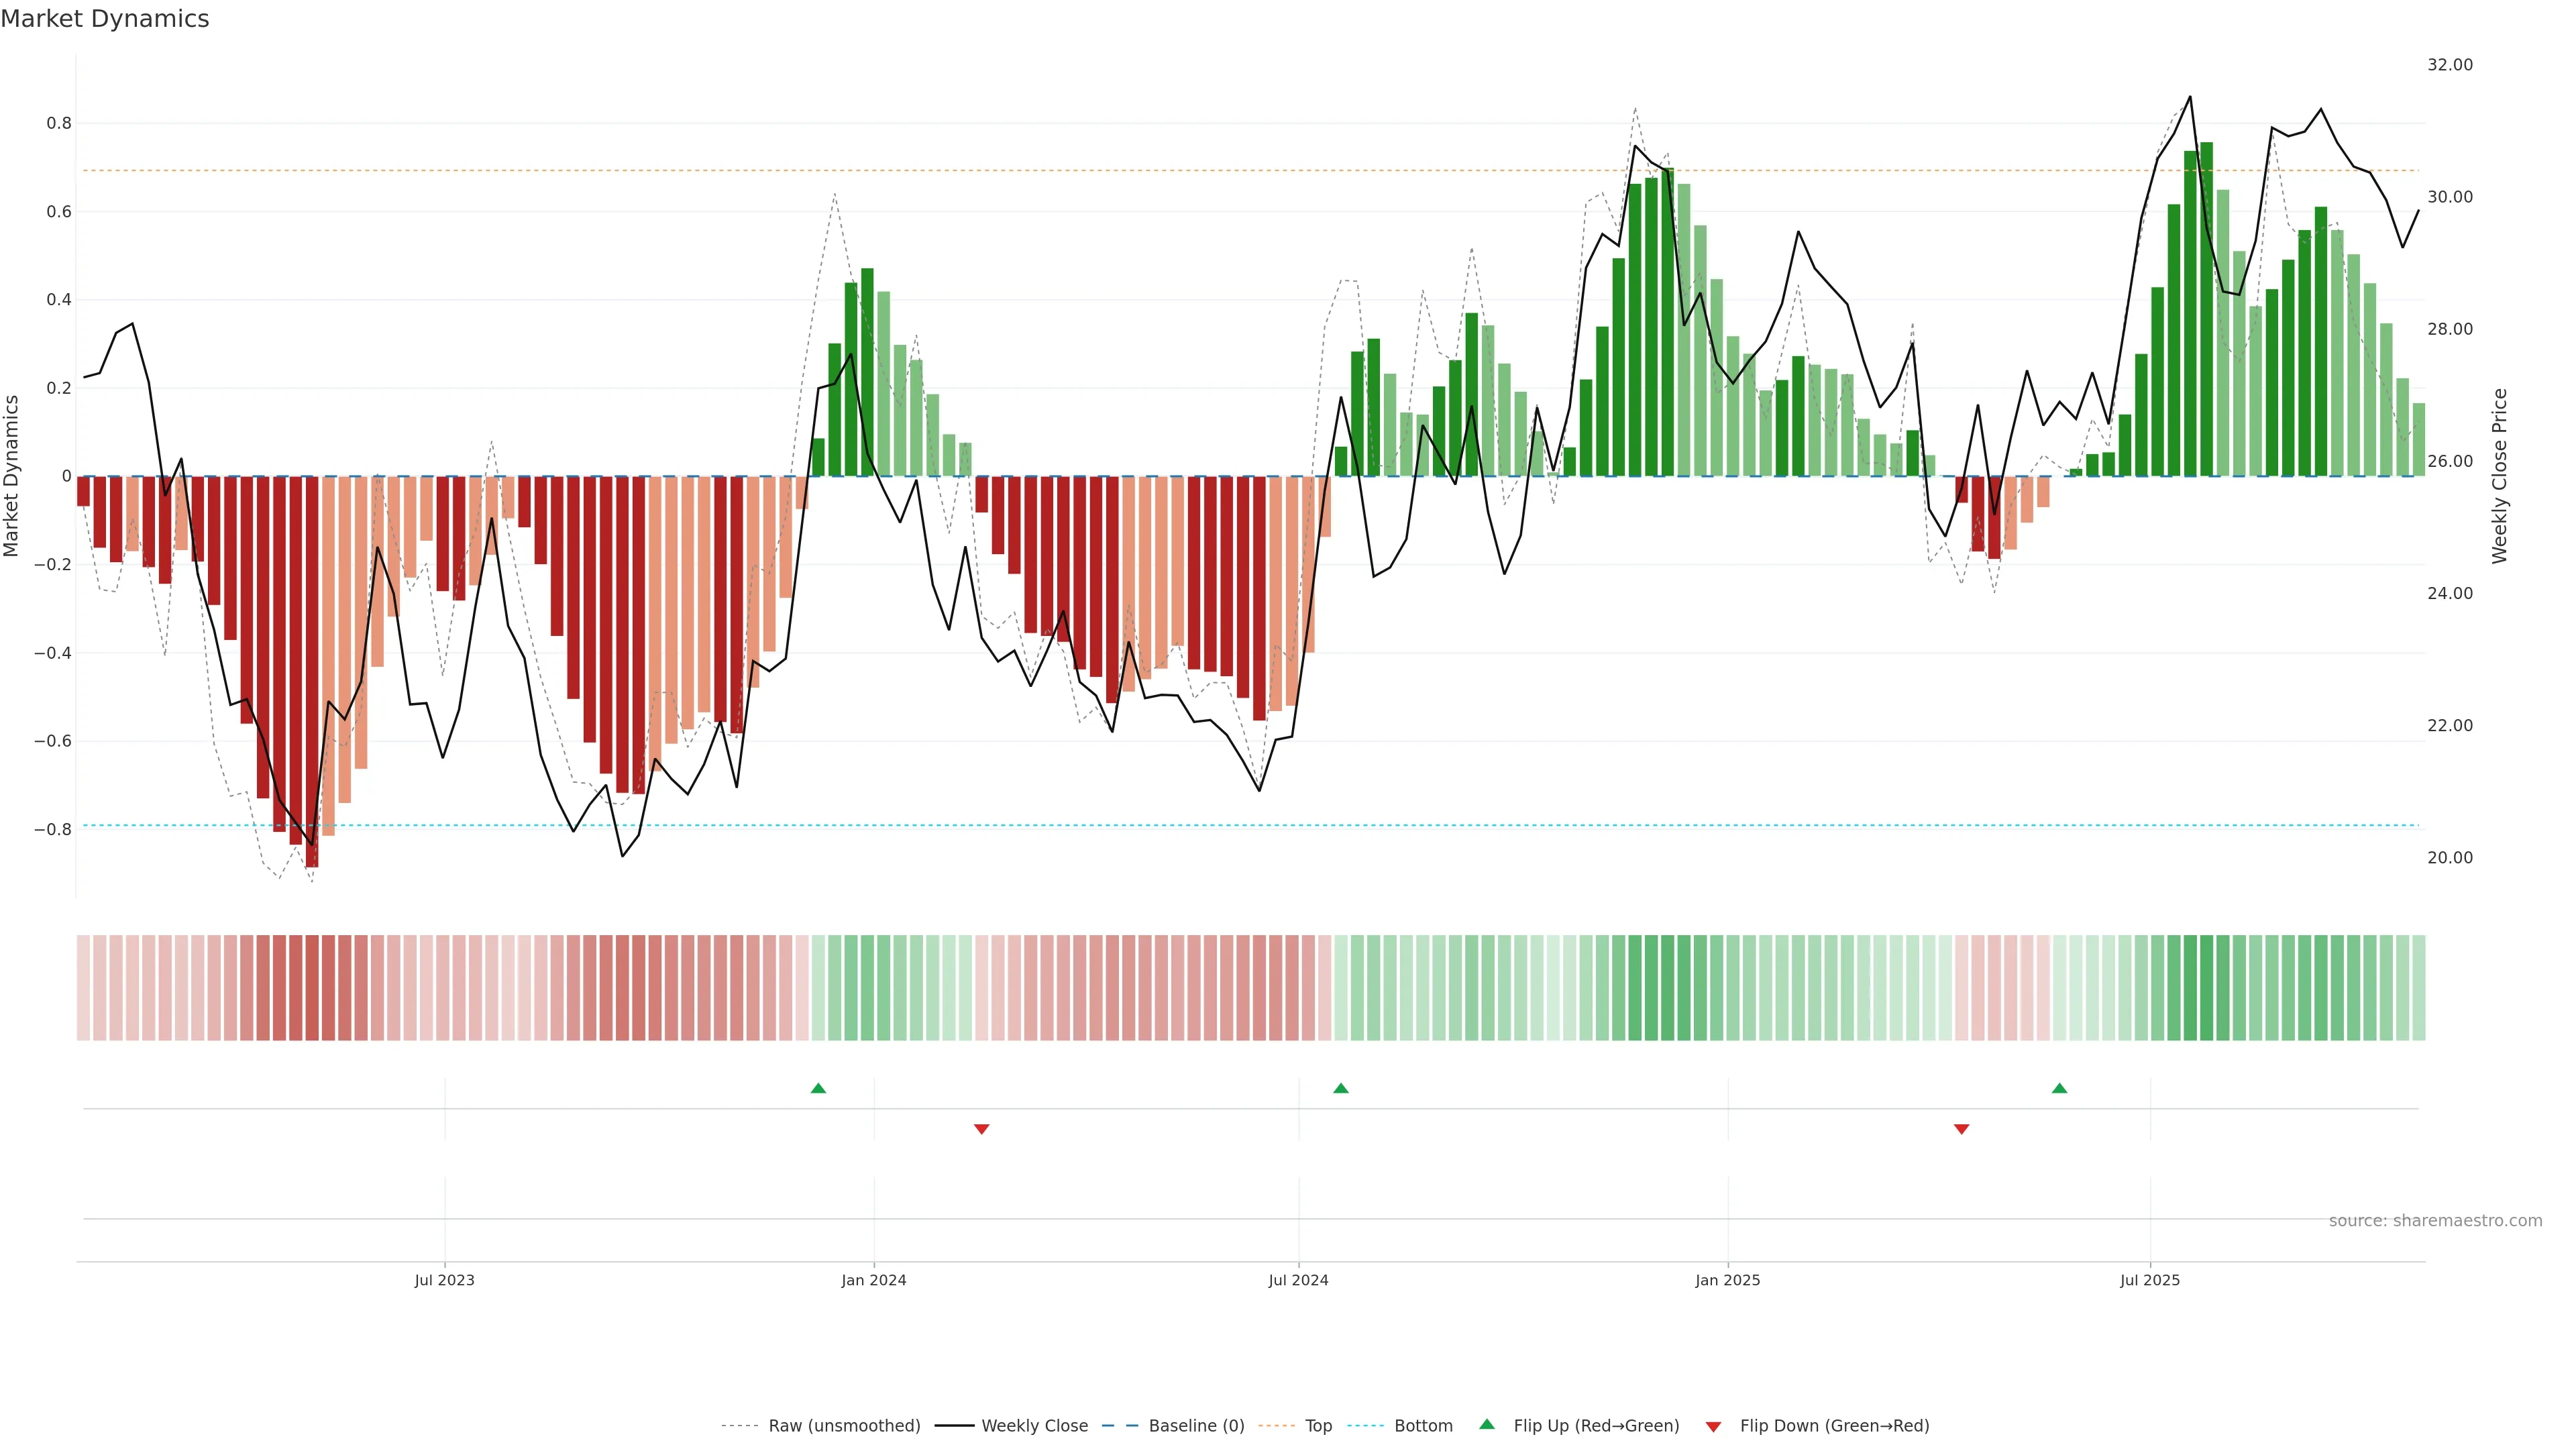Image resolution: width=2576 pixels, height=1449 pixels.
Task: Toggle the Baseline (0) legend entry
Action: pyautogui.click(x=1196, y=1426)
